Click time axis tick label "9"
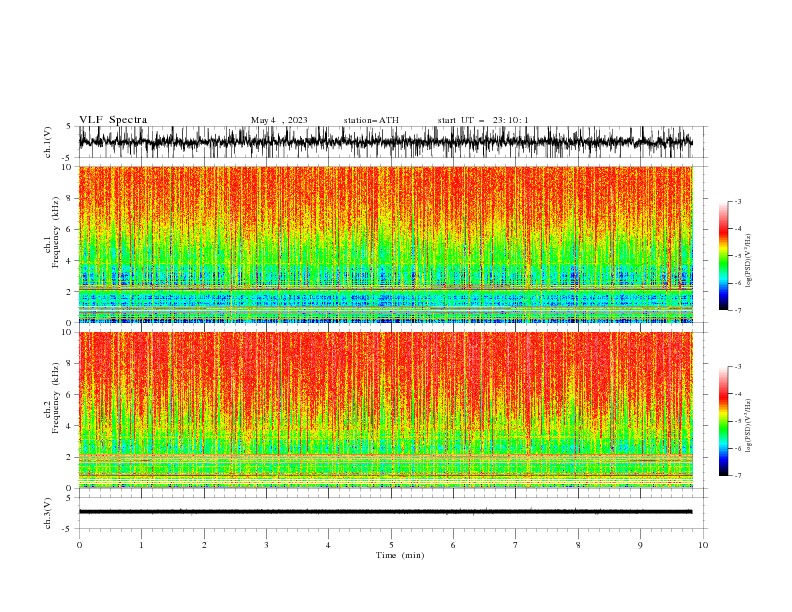 pyautogui.click(x=640, y=545)
